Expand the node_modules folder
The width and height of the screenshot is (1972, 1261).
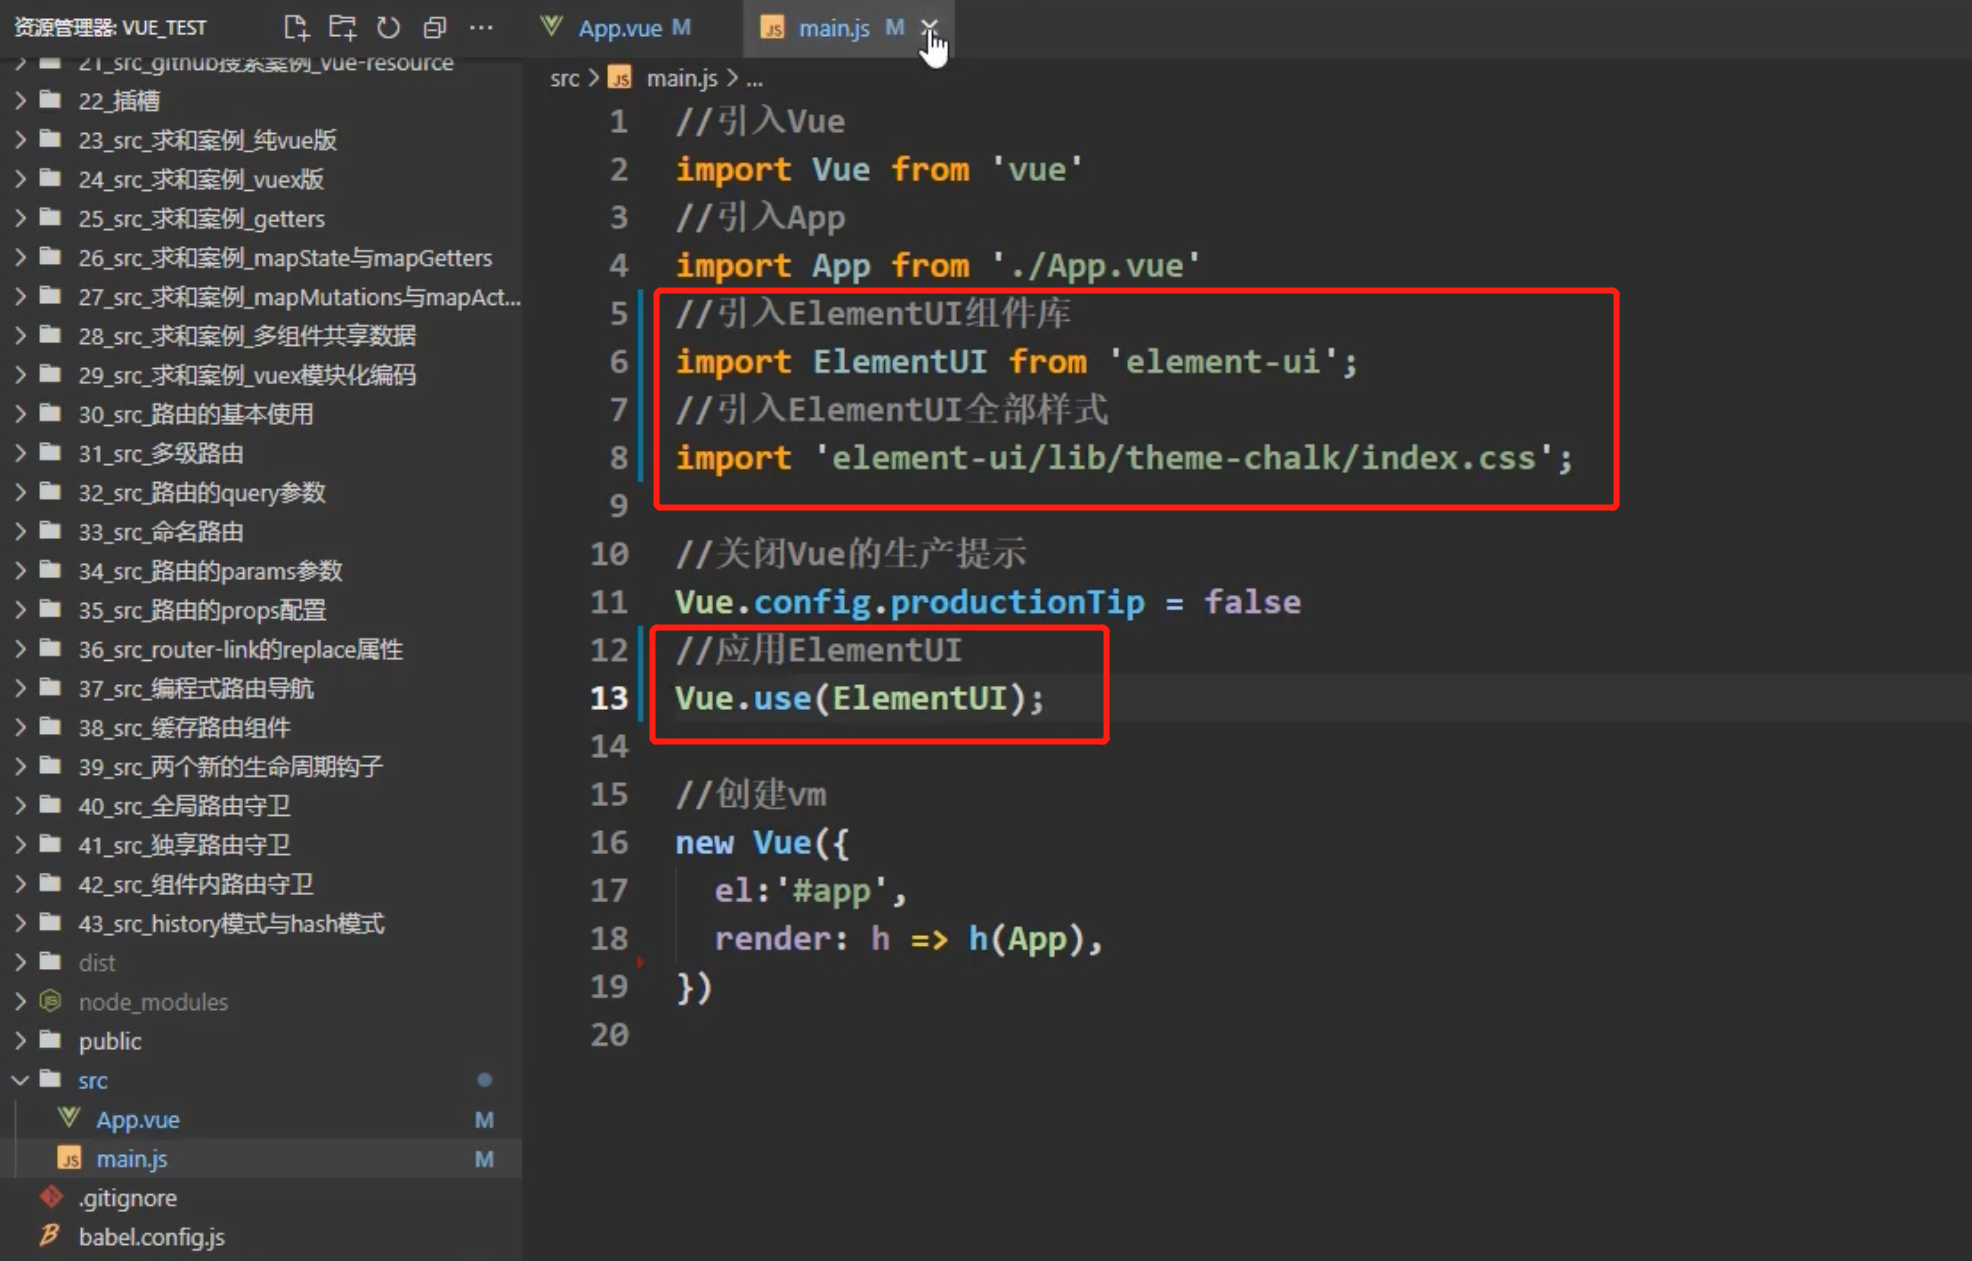point(20,1001)
